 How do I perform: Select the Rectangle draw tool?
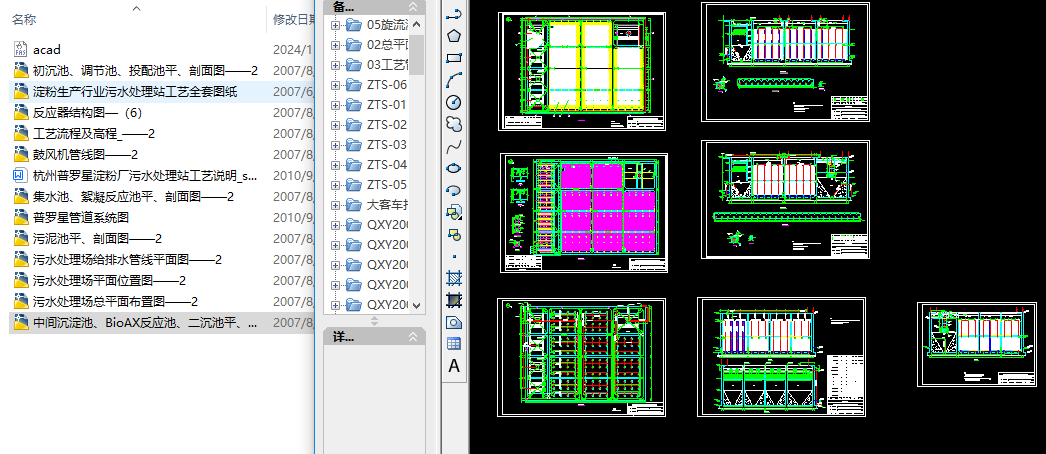coord(454,58)
